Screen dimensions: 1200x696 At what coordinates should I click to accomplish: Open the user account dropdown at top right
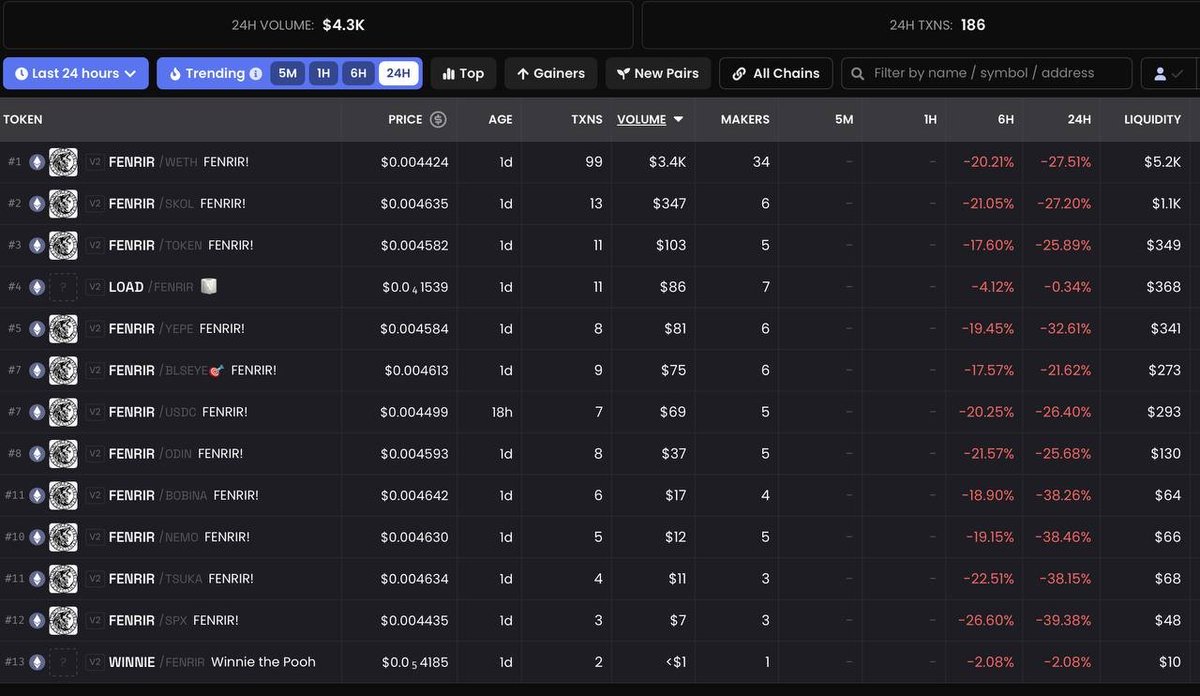(1169, 73)
